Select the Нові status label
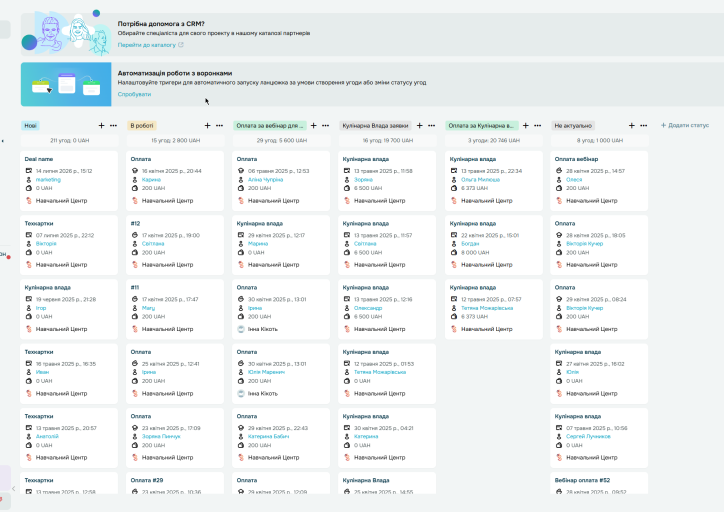This screenshot has height=512, width=724. (30, 126)
